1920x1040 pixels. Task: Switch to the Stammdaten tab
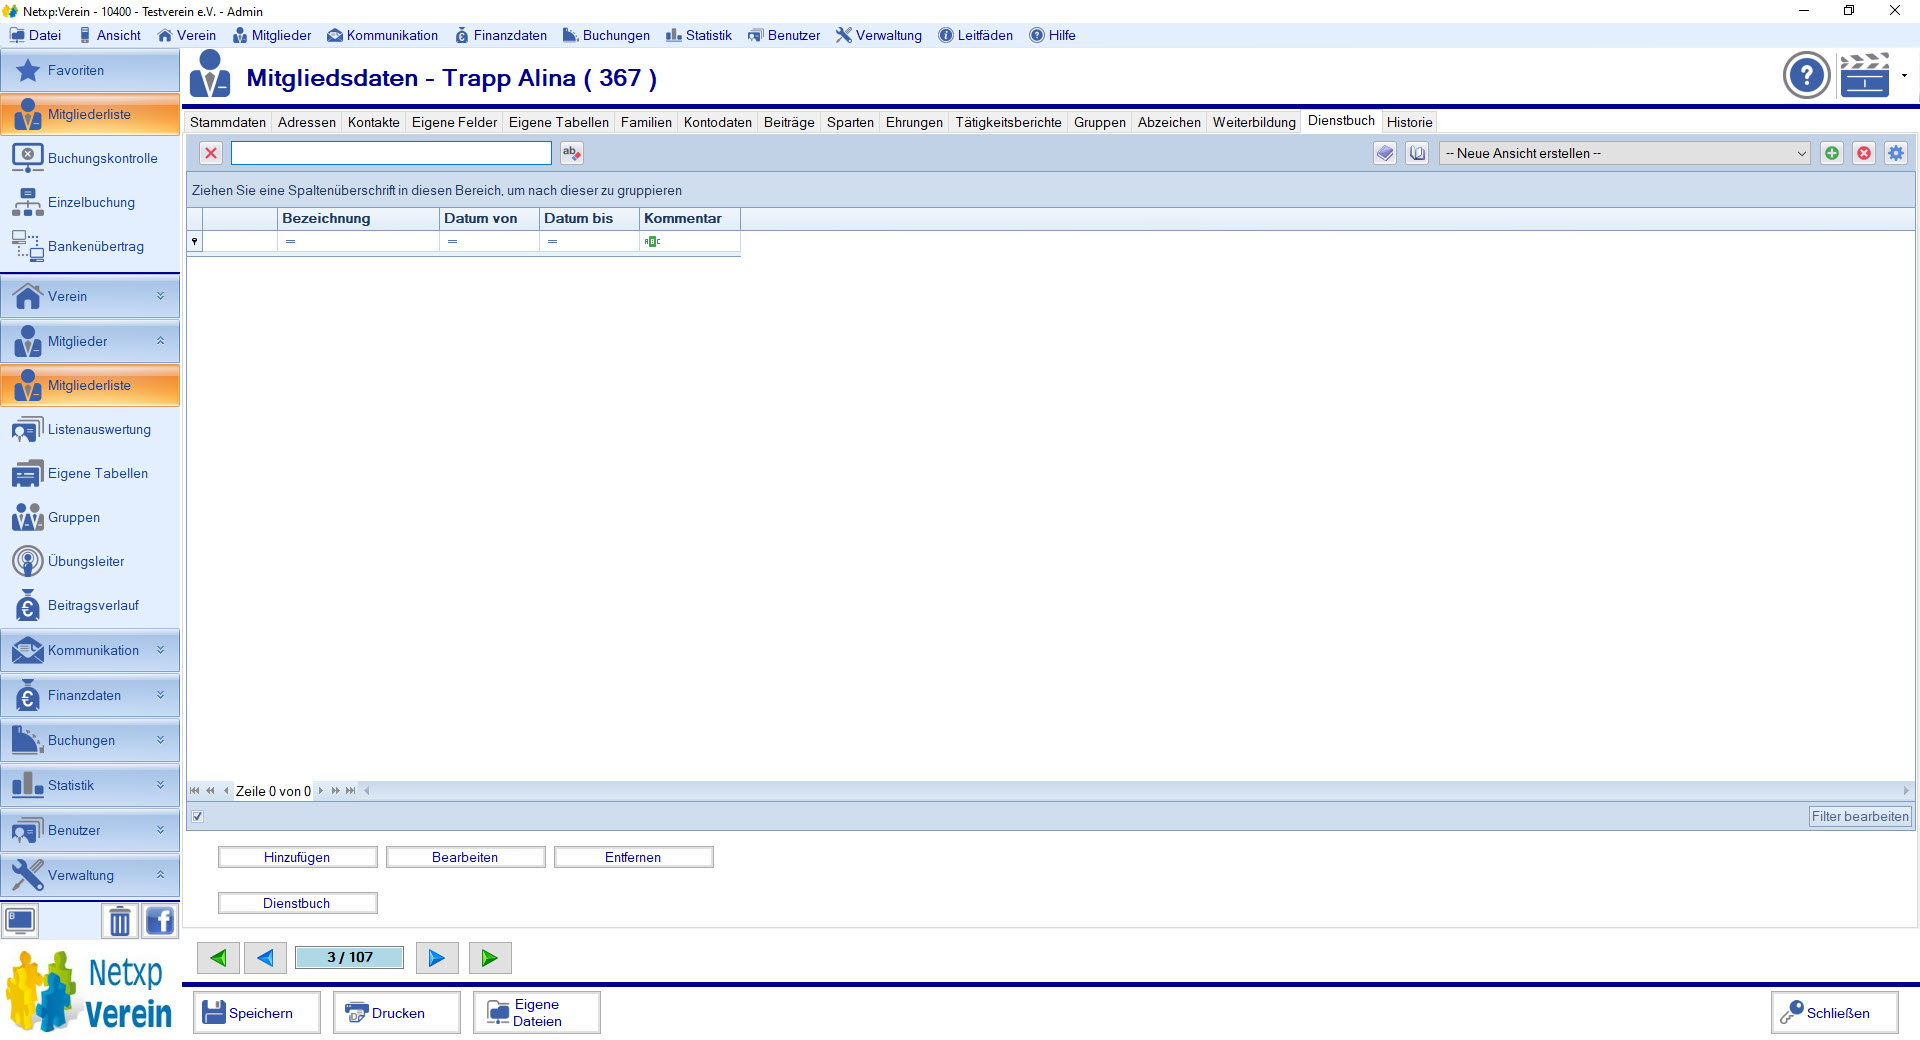pos(228,122)
